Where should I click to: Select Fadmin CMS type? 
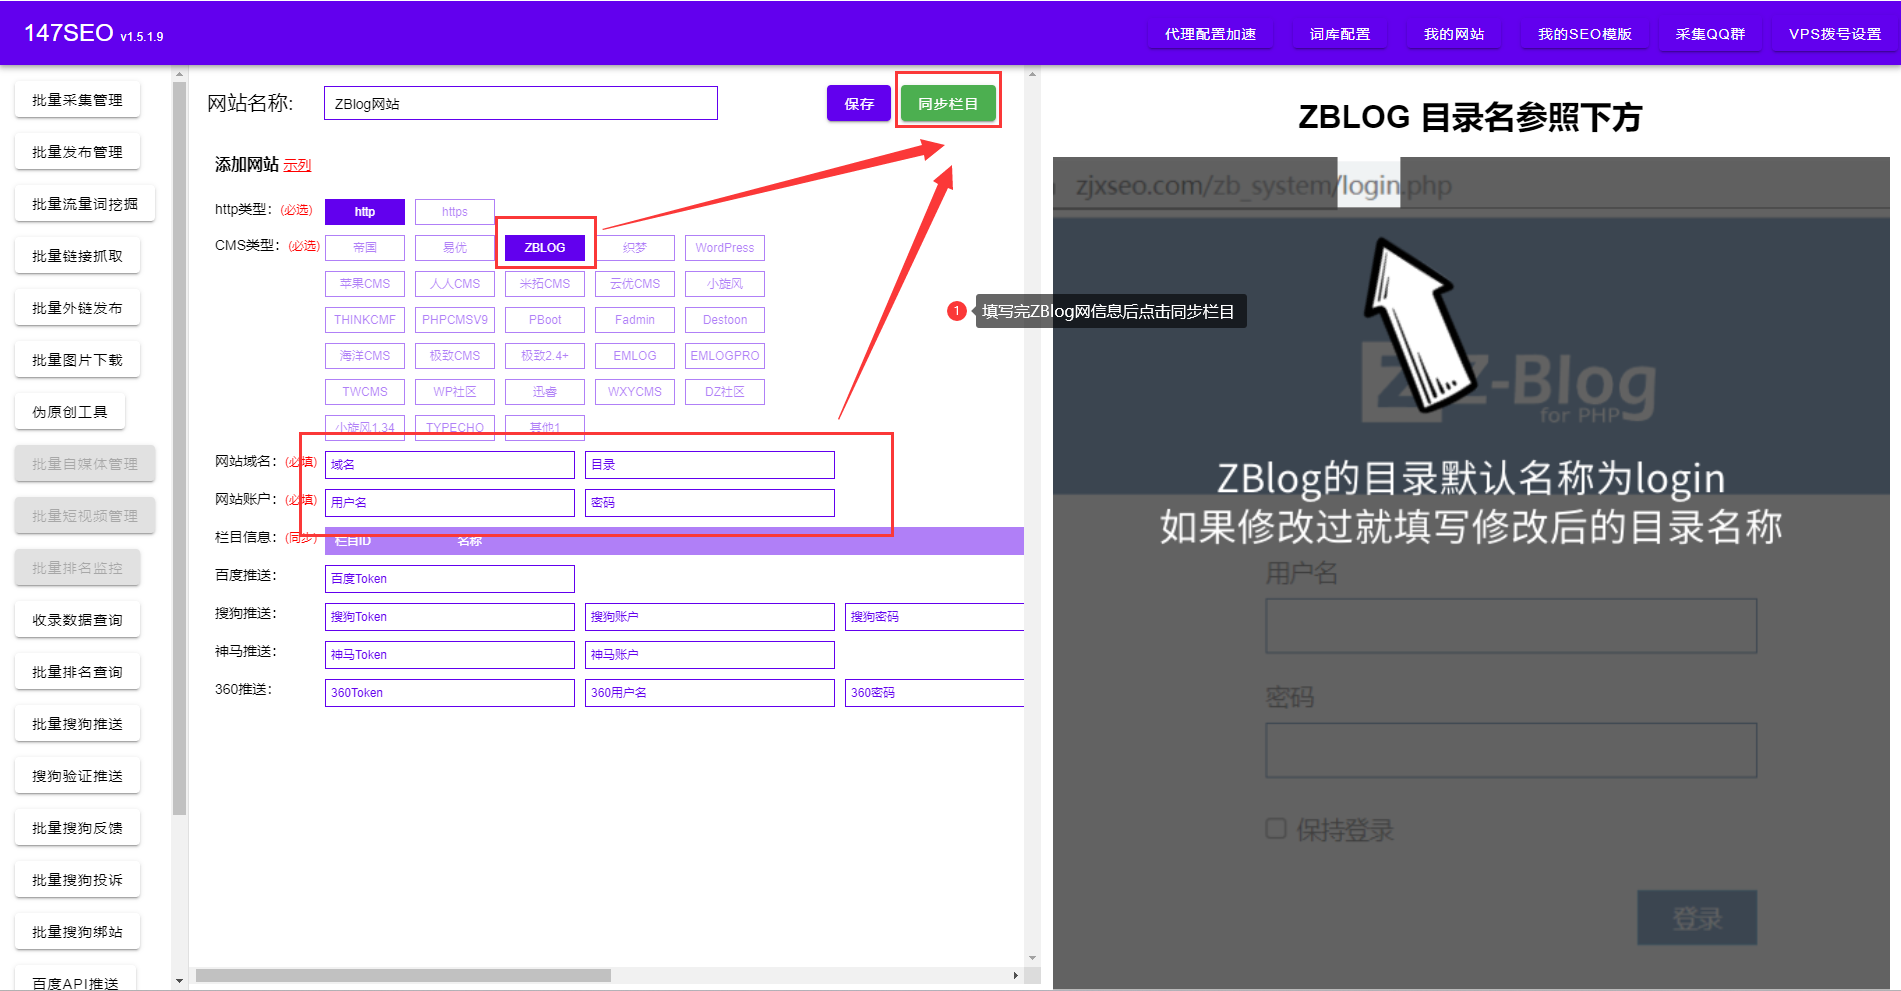point(635,320)
